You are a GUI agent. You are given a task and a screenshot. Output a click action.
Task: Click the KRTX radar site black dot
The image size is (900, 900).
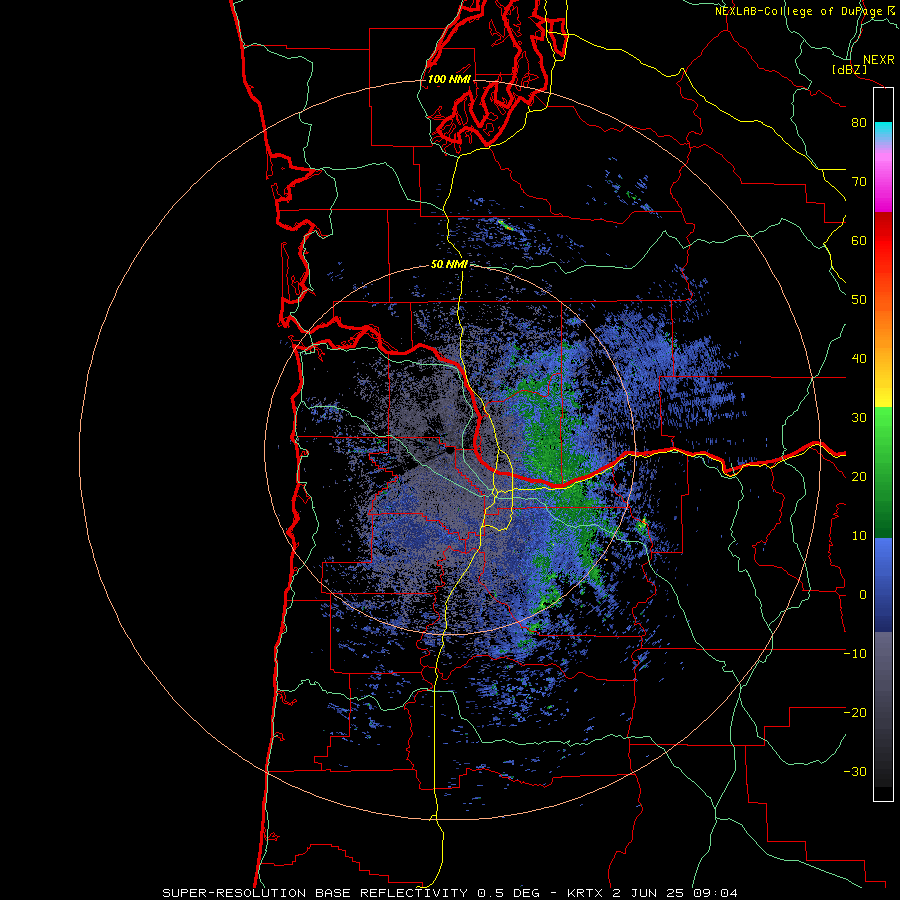[x=449, y=451]
